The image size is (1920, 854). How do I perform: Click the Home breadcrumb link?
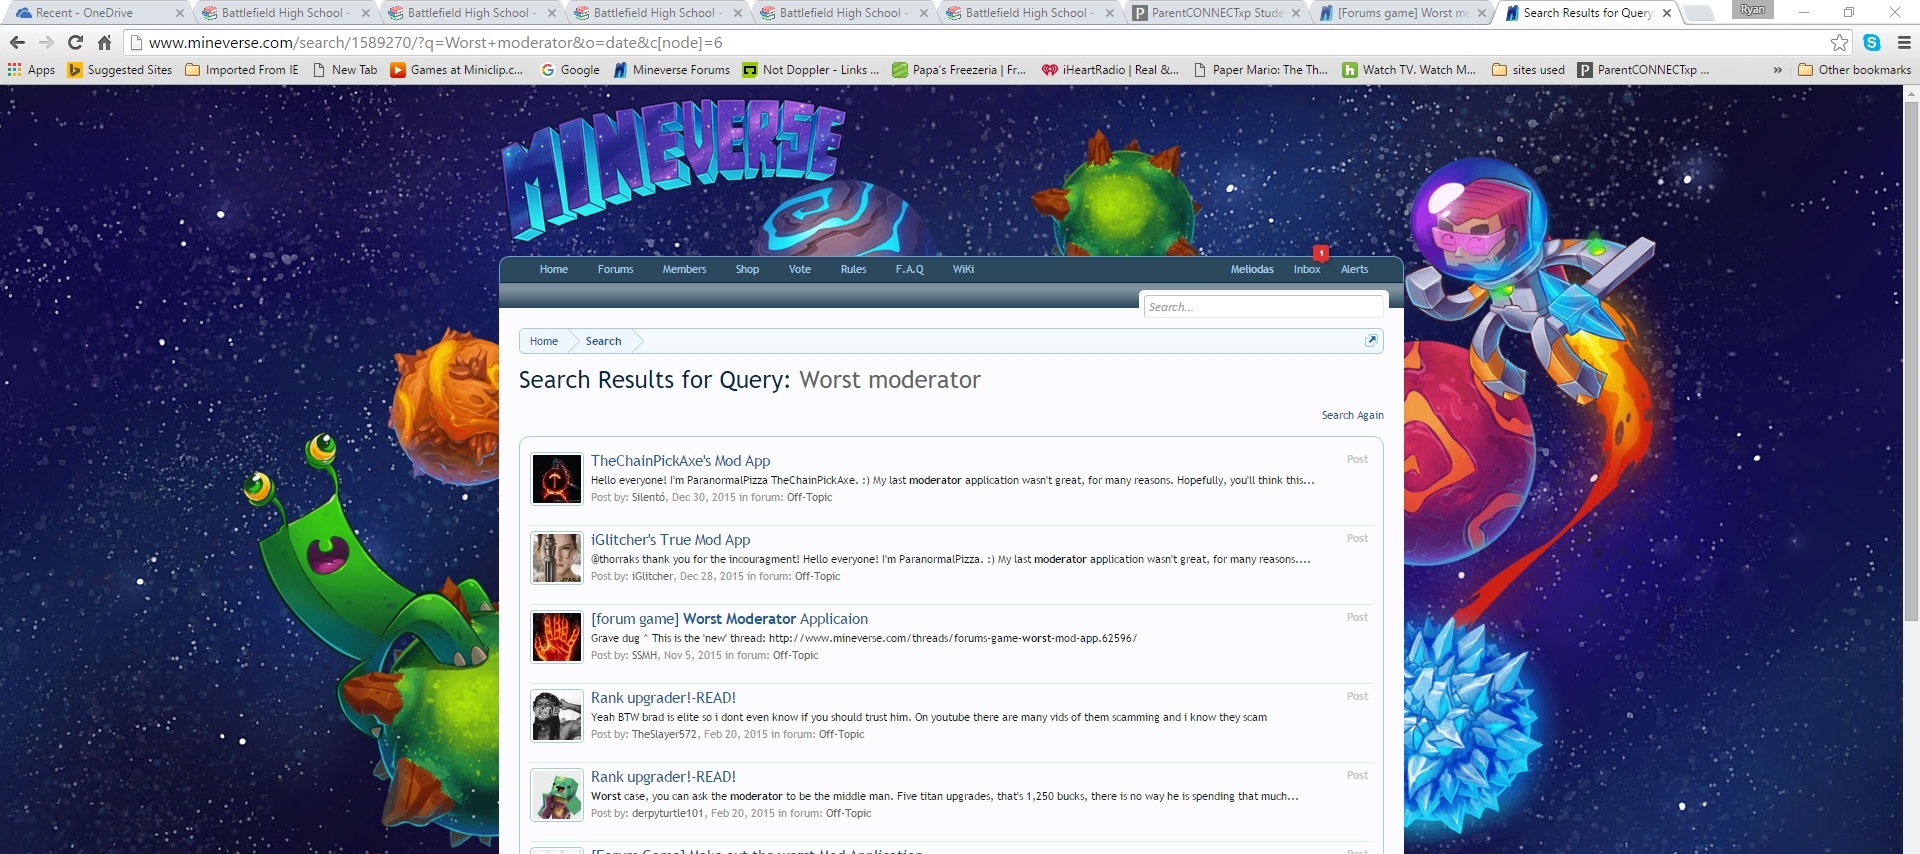(544, 341)
